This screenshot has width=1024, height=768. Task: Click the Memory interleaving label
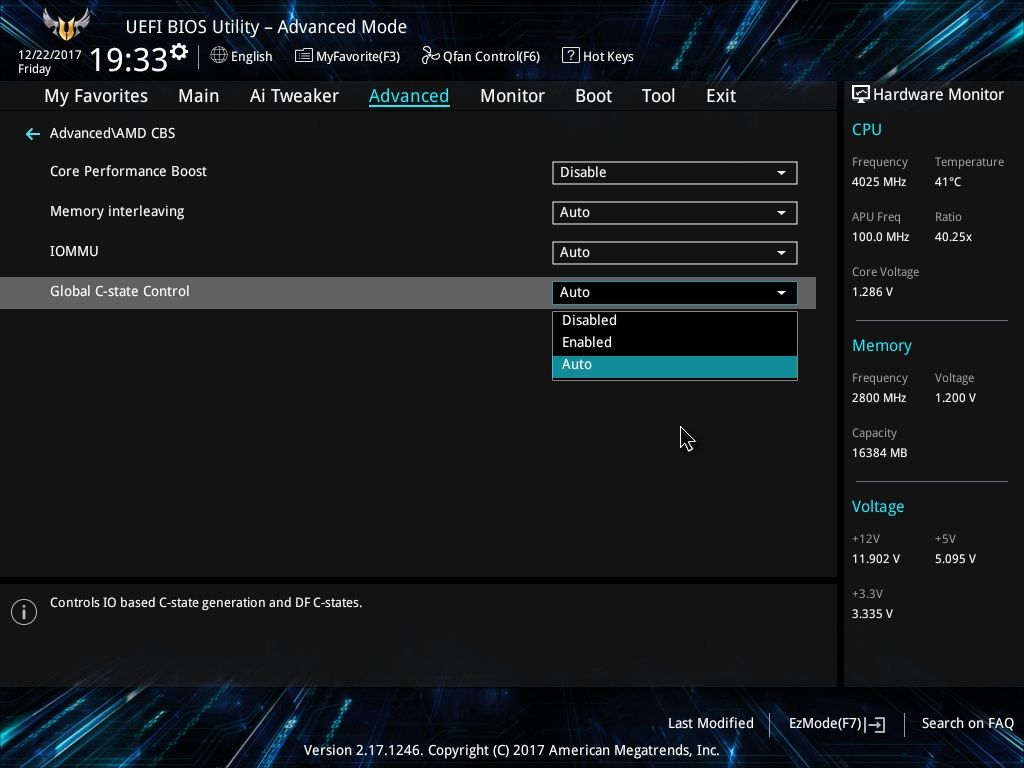117,212
